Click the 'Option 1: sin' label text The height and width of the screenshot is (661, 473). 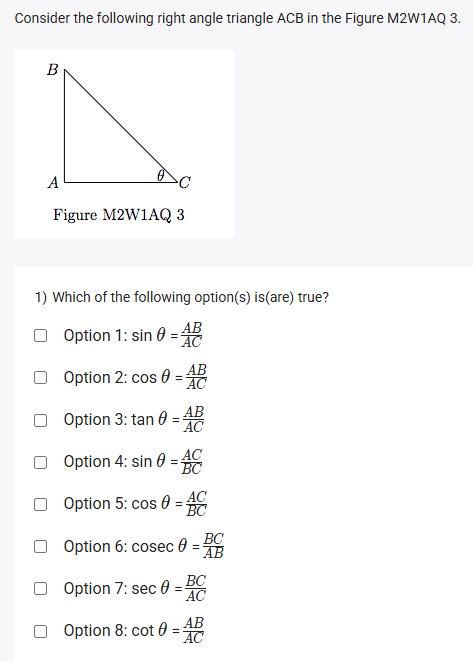(108, 336)
